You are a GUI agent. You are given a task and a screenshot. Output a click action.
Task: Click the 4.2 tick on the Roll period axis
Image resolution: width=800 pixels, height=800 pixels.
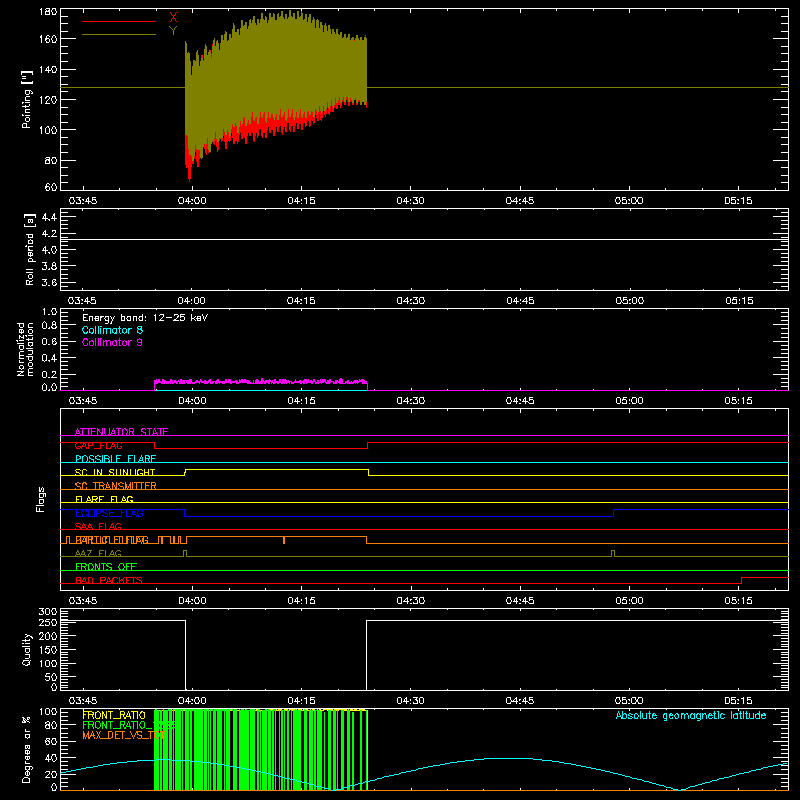(x=49, y=234)
